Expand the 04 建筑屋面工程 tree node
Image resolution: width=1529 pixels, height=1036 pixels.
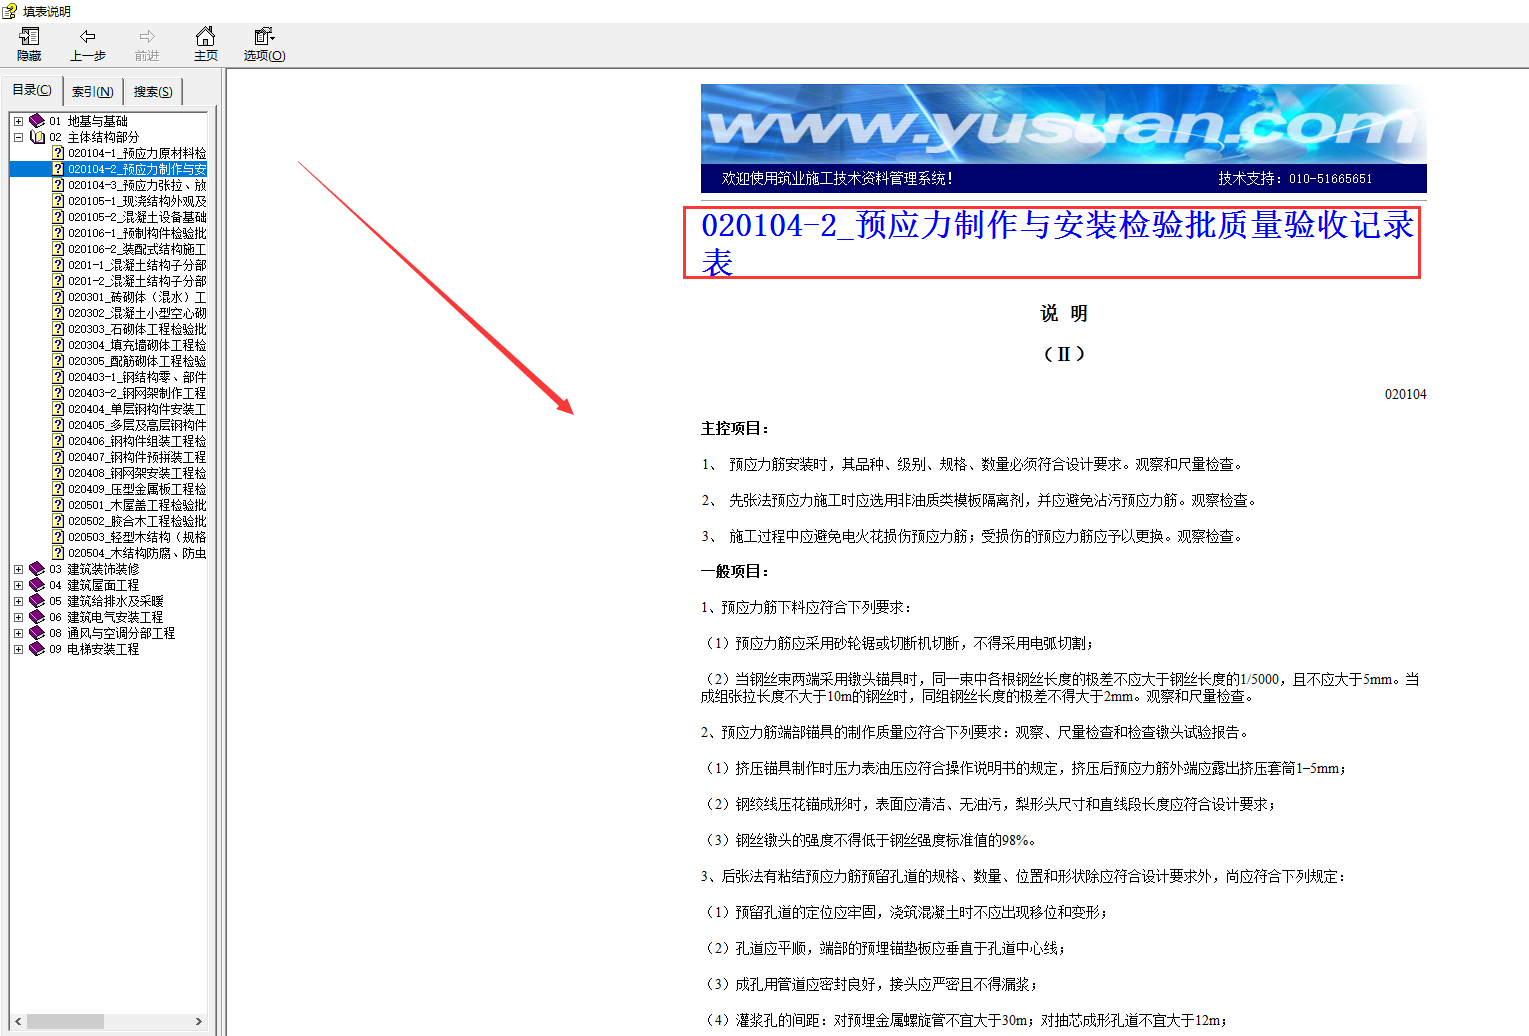click(x=18, y=585)
